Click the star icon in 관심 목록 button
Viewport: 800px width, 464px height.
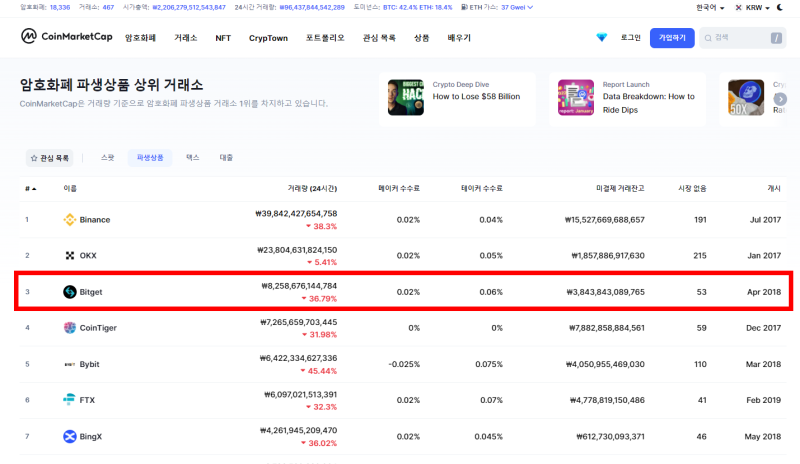click(34, 158)
